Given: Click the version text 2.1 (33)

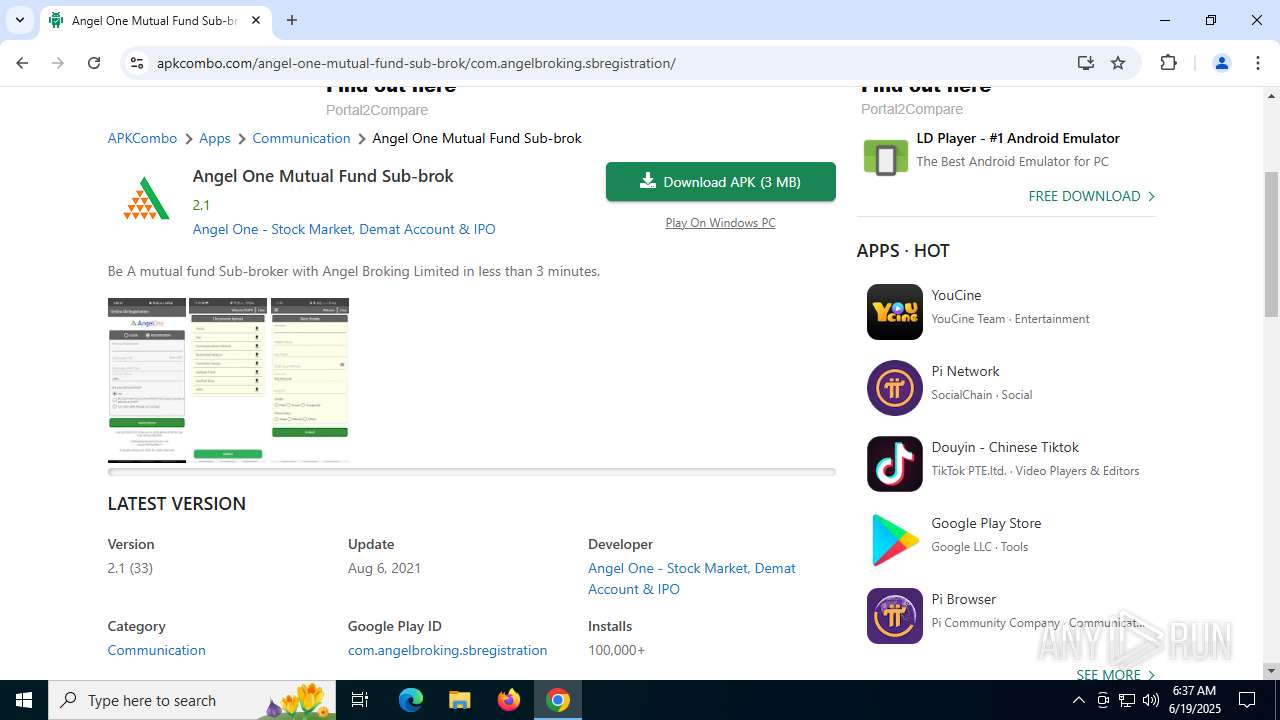Looking at the screenshot, I should [130, 568].
